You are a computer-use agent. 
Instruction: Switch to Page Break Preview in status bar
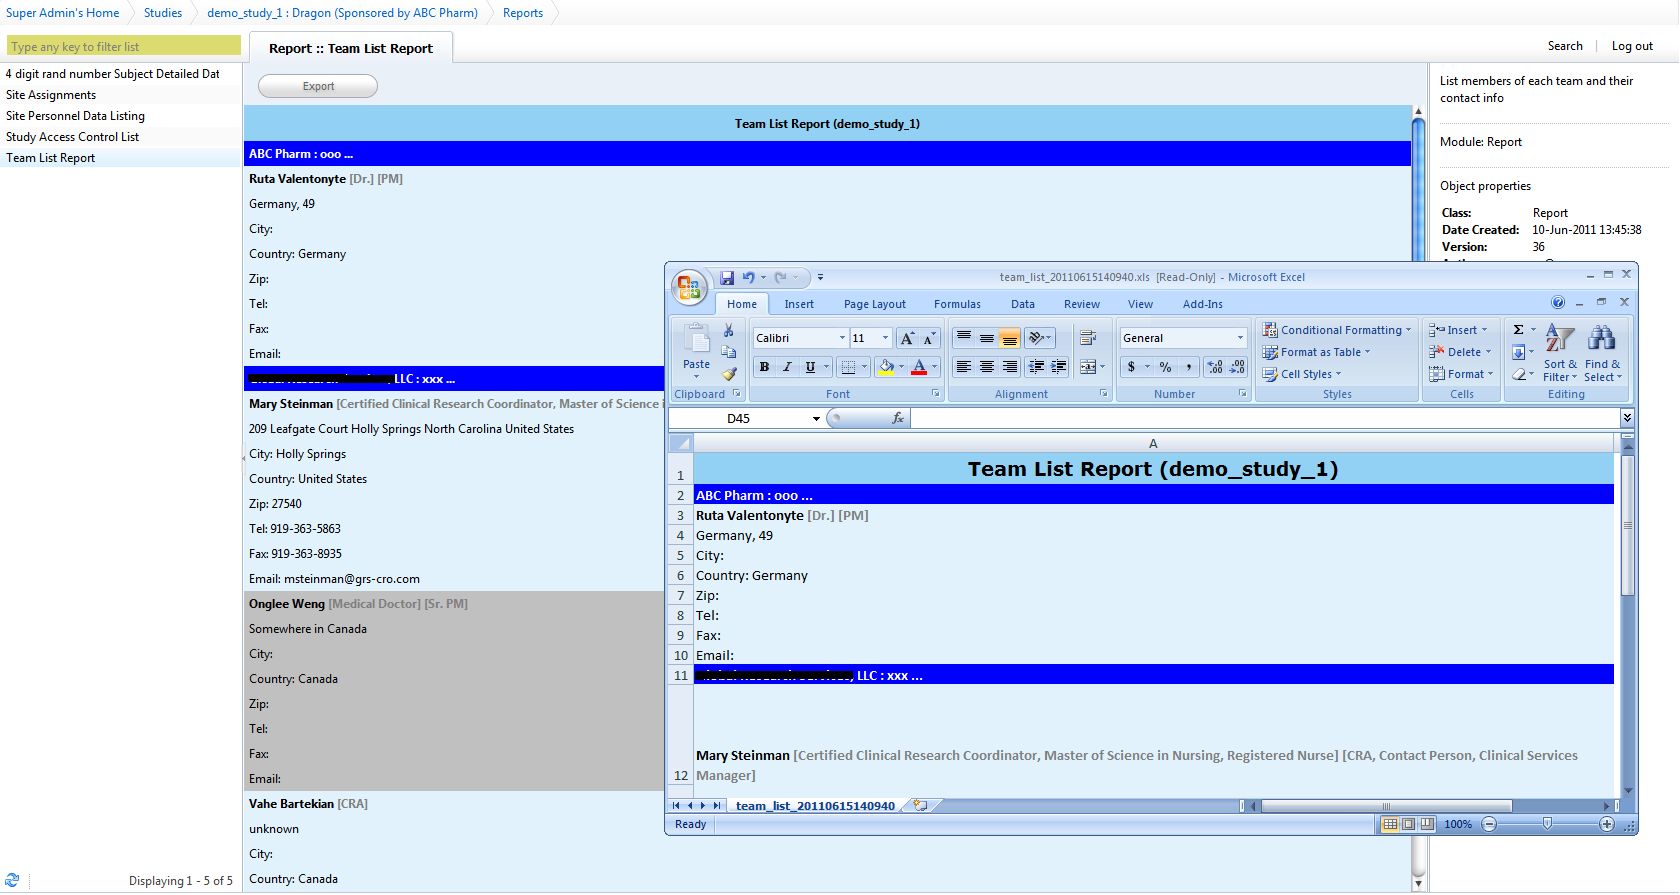[x=1427, y=824]
